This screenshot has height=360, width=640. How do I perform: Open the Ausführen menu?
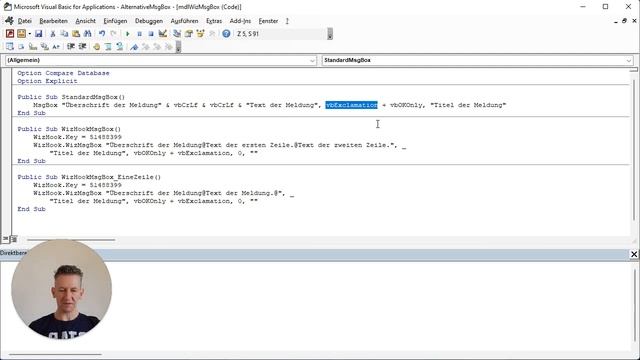point(184,21)
